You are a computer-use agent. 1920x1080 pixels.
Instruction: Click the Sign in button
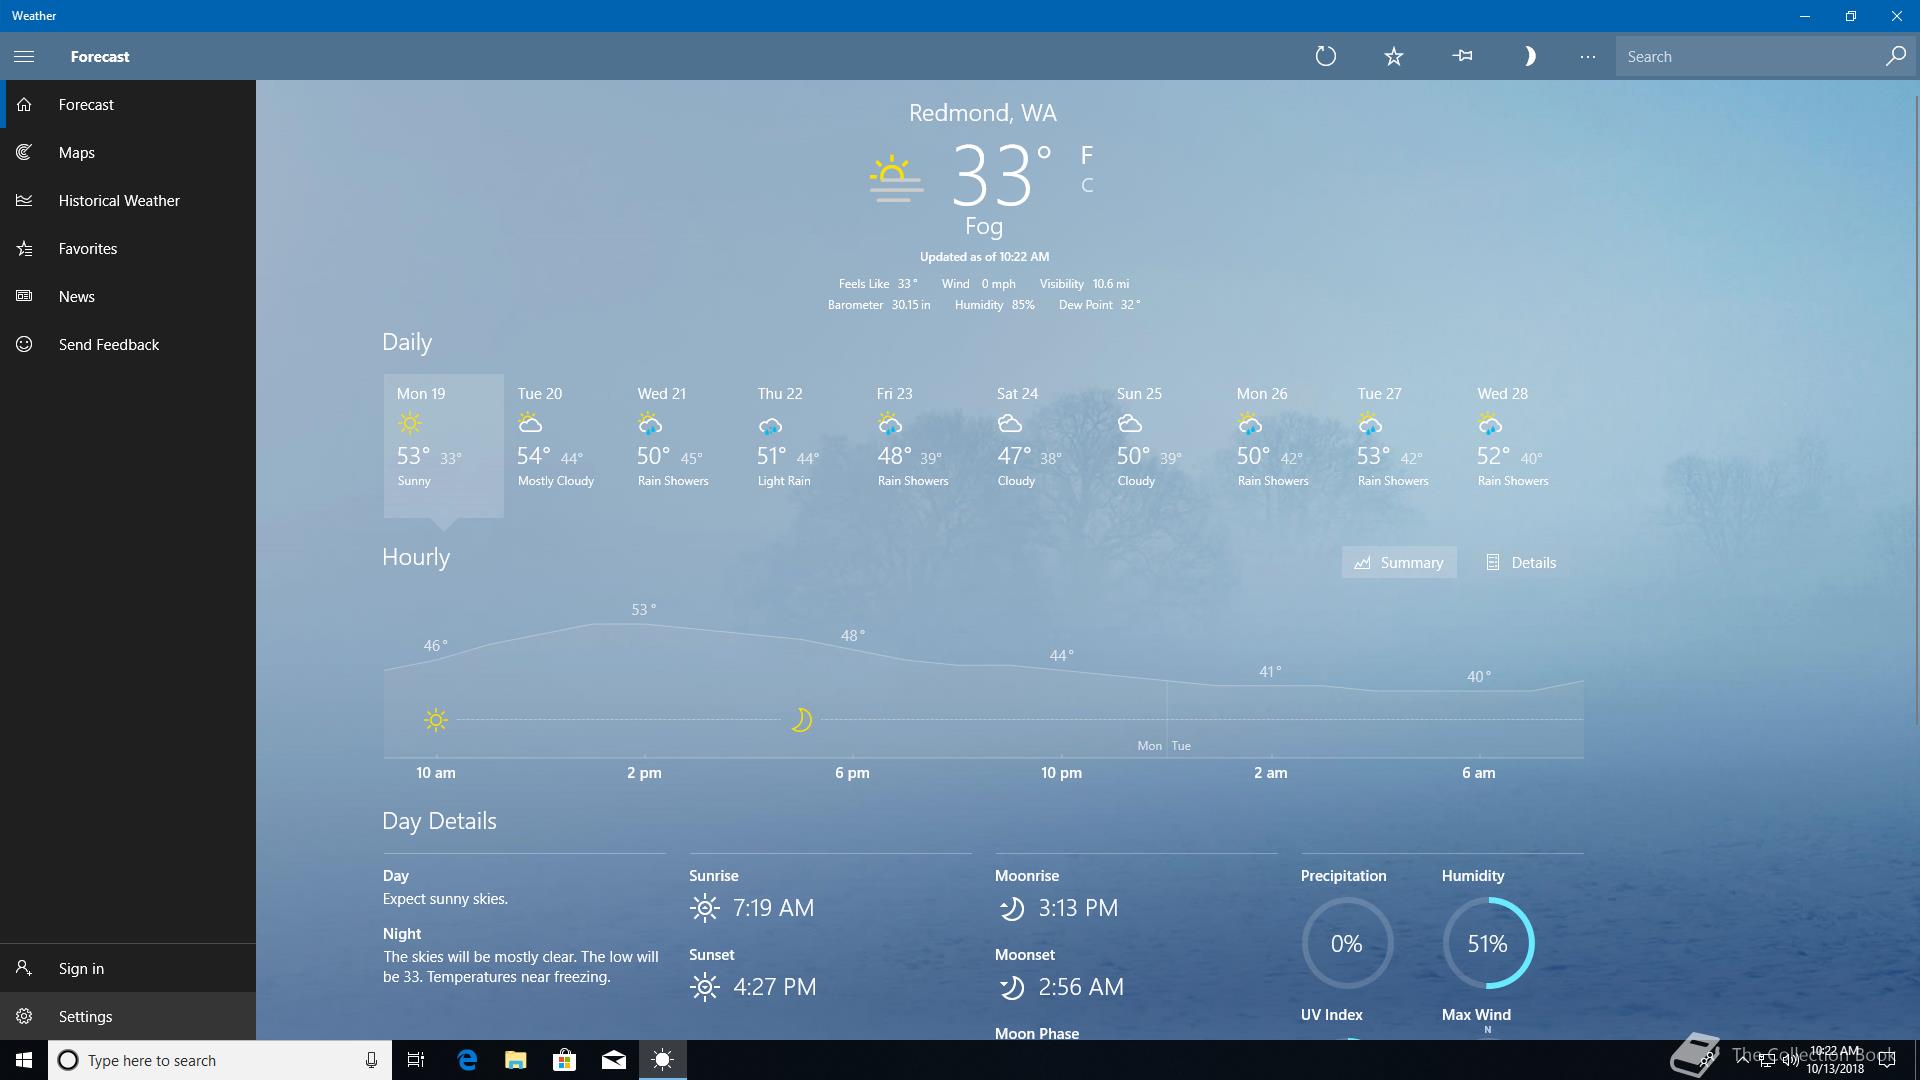pos(128,968)
